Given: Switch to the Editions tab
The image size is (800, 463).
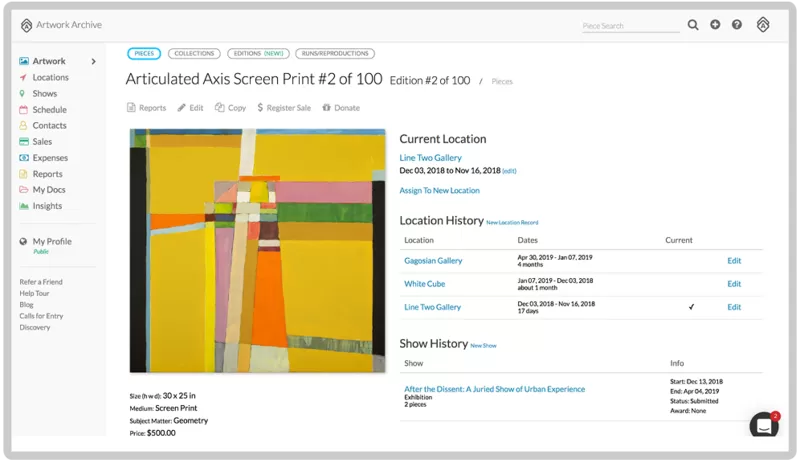Looking at the screenshot, I should [x=258, y=54].
